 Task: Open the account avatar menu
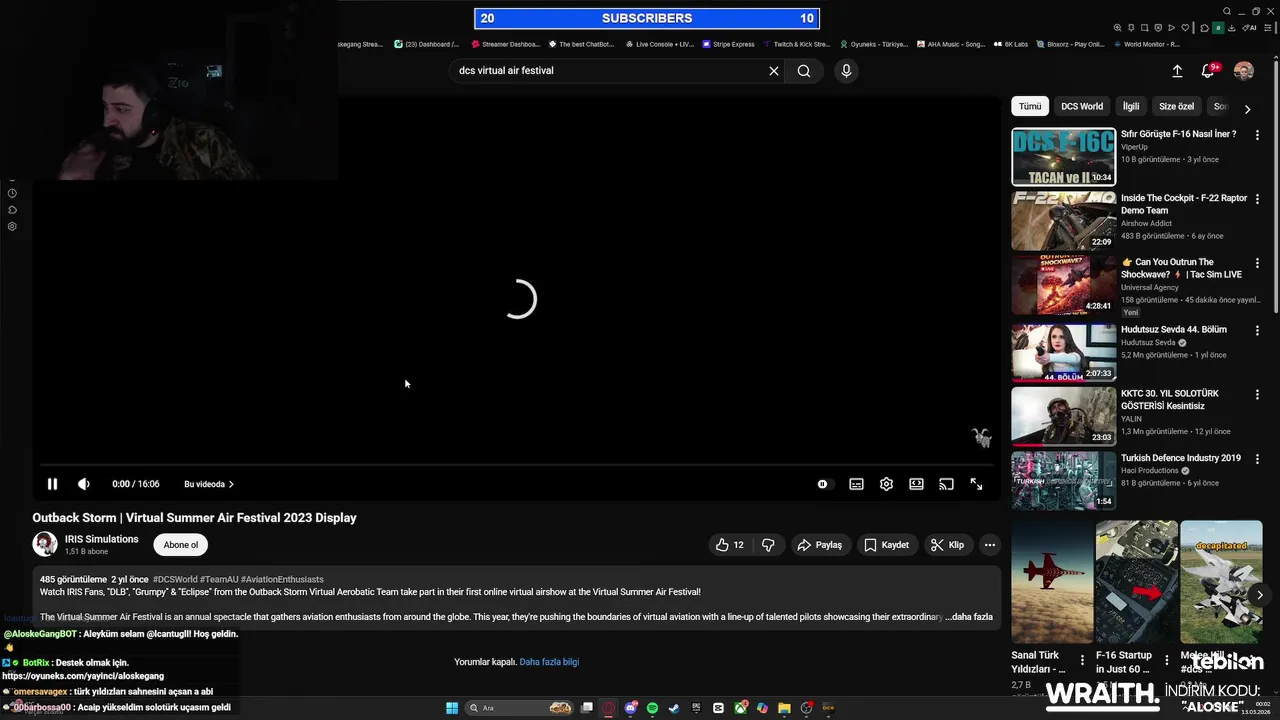1244,71
